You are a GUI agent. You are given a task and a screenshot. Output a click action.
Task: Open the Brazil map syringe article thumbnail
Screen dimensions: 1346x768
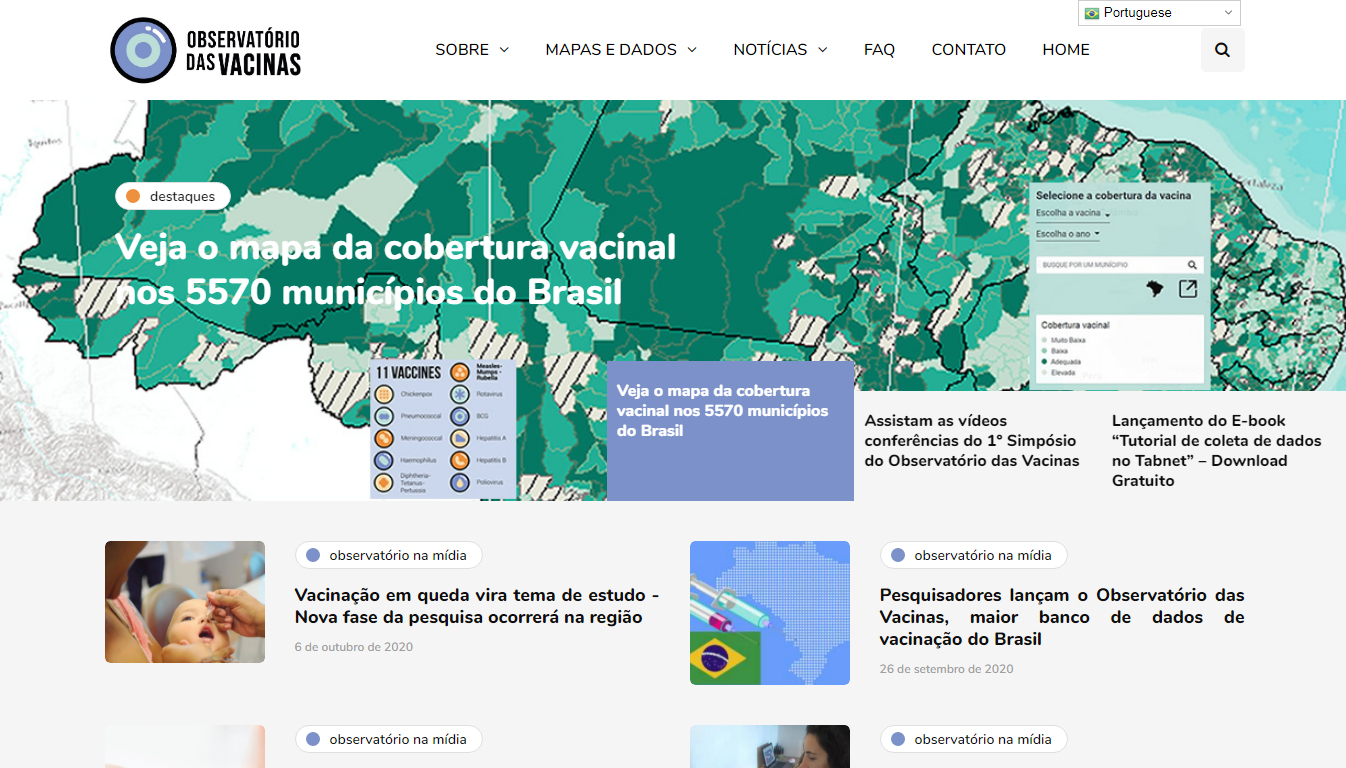(x=770, y=613)
